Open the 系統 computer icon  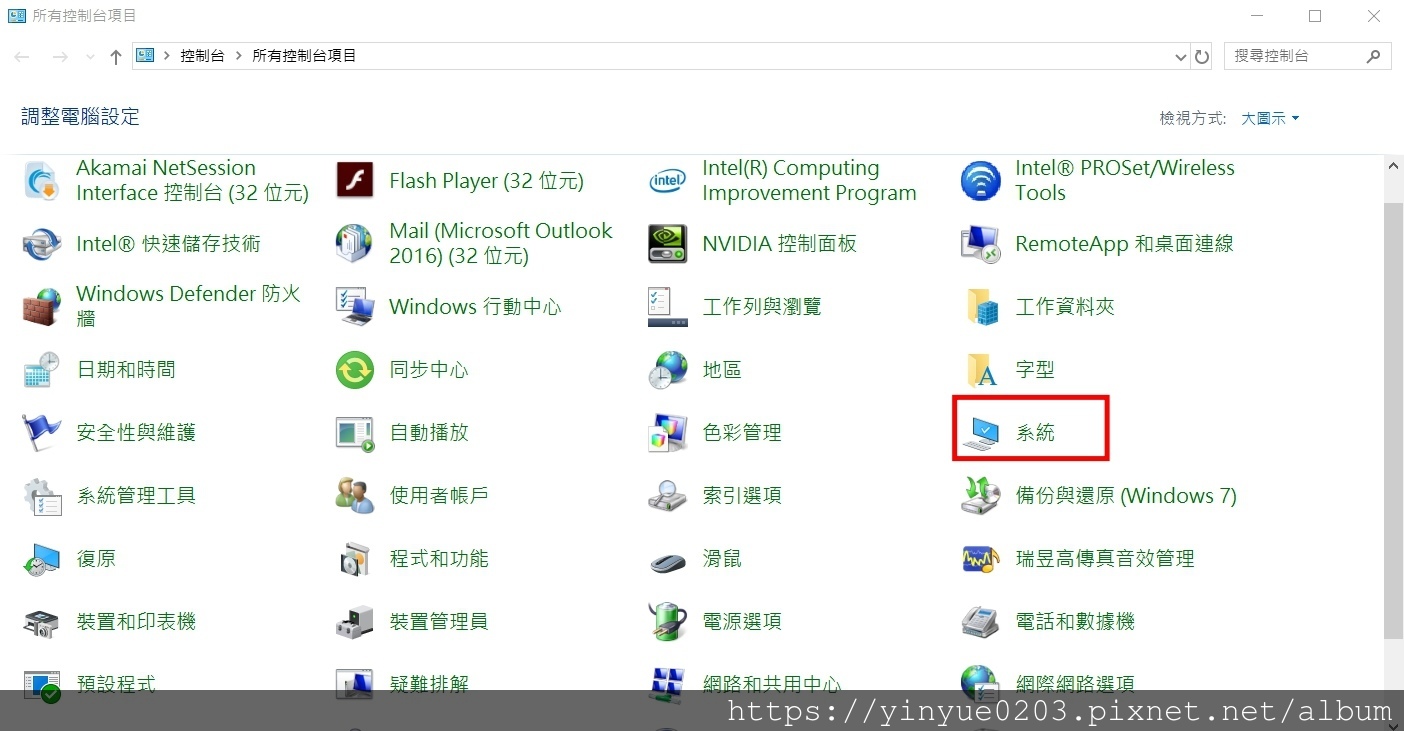(x=981, y=433)
